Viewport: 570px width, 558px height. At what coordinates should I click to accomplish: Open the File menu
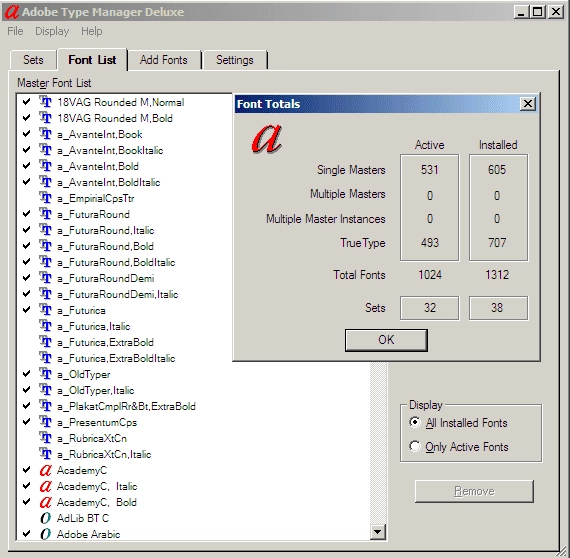pos(15,31)
